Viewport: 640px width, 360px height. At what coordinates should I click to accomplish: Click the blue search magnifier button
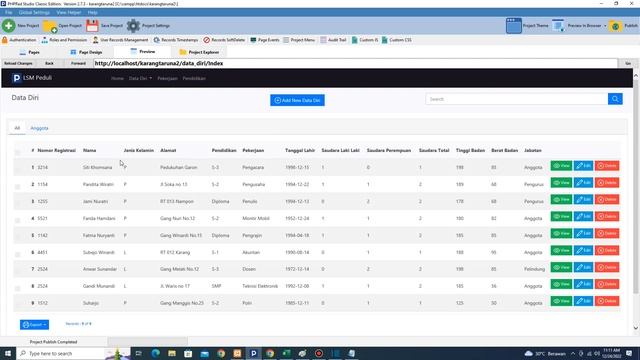(x=615, y=99)
